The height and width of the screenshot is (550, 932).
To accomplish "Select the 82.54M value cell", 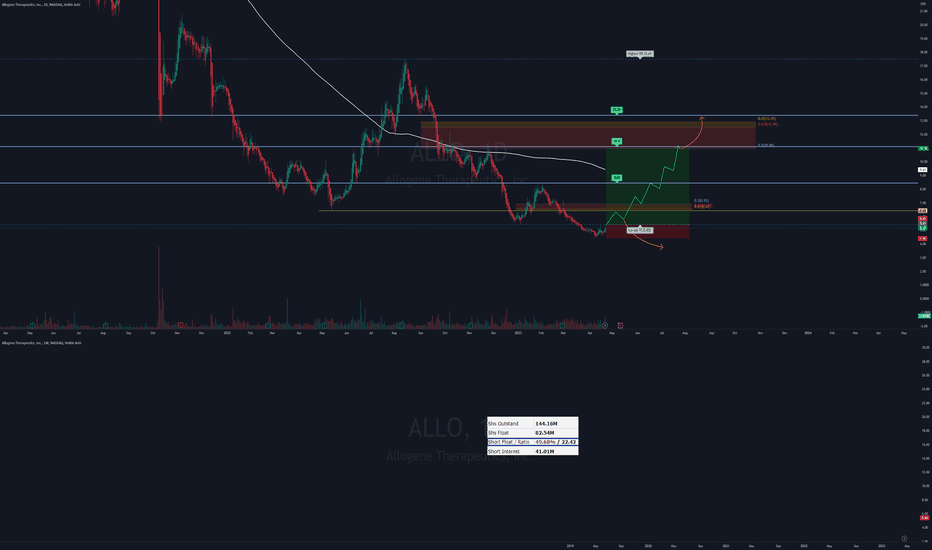I will pyautogui.click(x=555, y=433).
